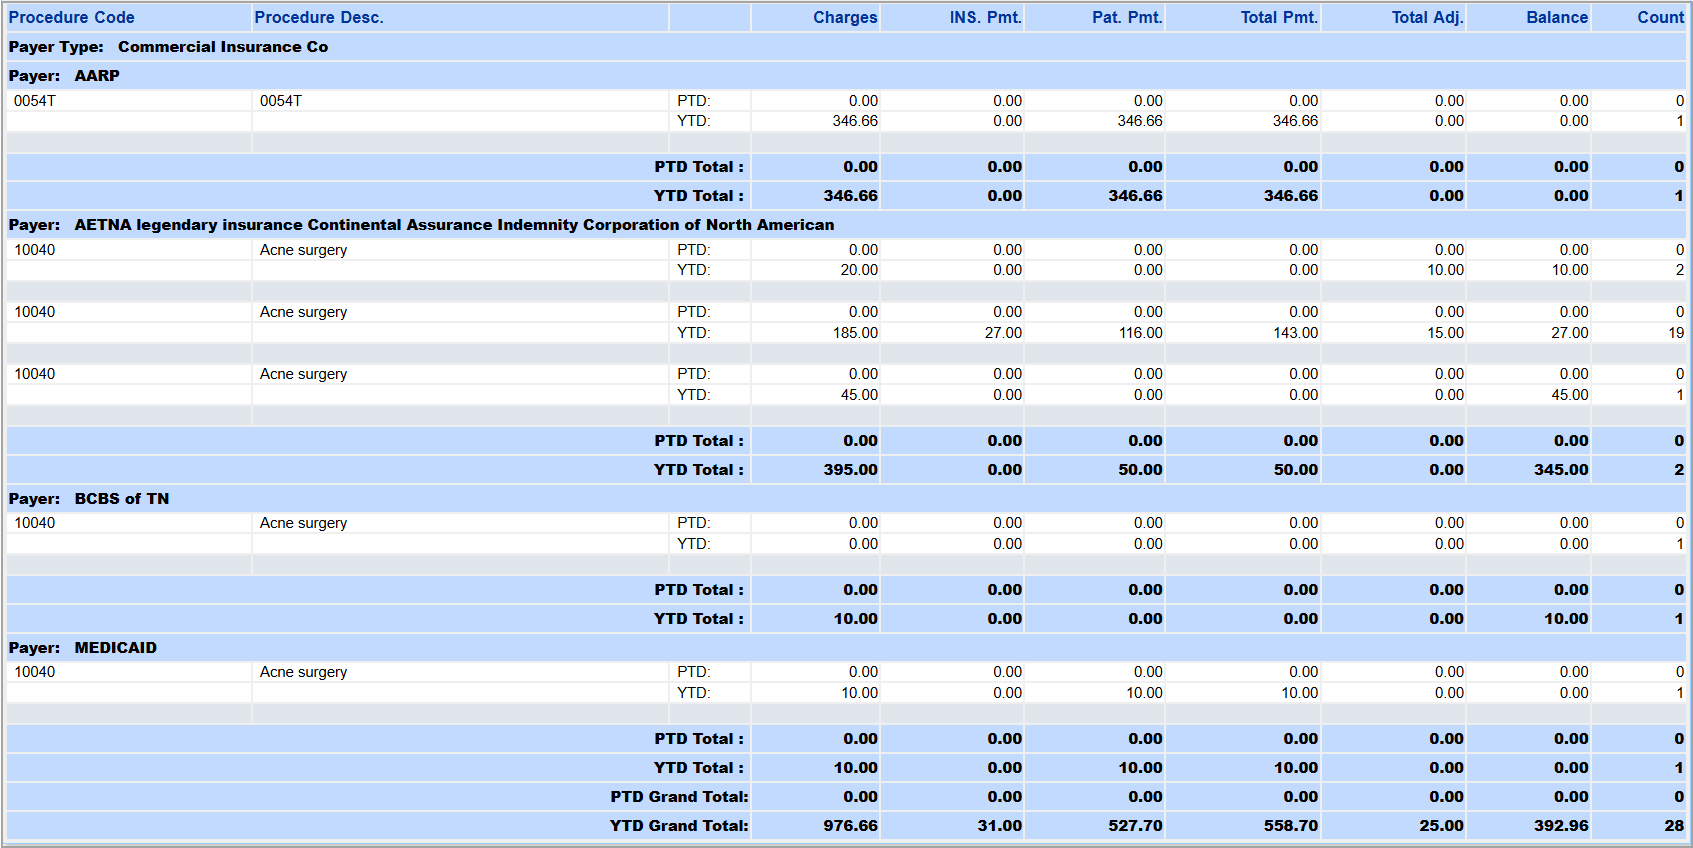Click the YTD count value 19
The image size is (1693, 848).
(1676, 333)
